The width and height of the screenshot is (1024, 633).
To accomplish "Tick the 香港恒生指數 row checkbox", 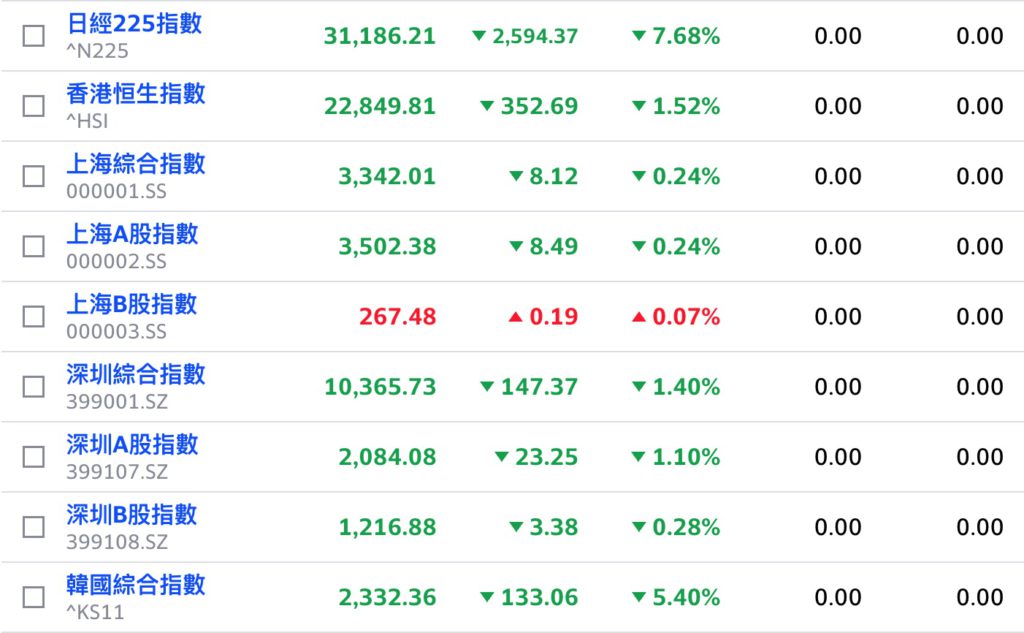I will tap(33, 106).
